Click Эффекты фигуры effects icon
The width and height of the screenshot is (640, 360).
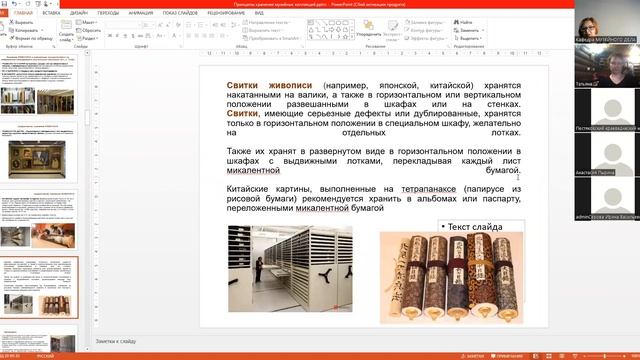click(408, 38)
